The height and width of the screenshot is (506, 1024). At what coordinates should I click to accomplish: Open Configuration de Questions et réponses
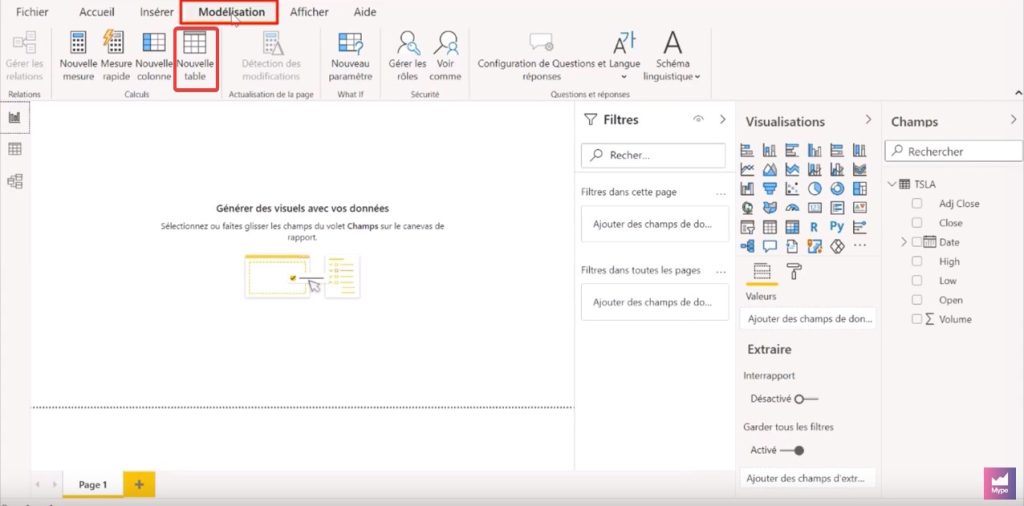(x=542, y=56)
